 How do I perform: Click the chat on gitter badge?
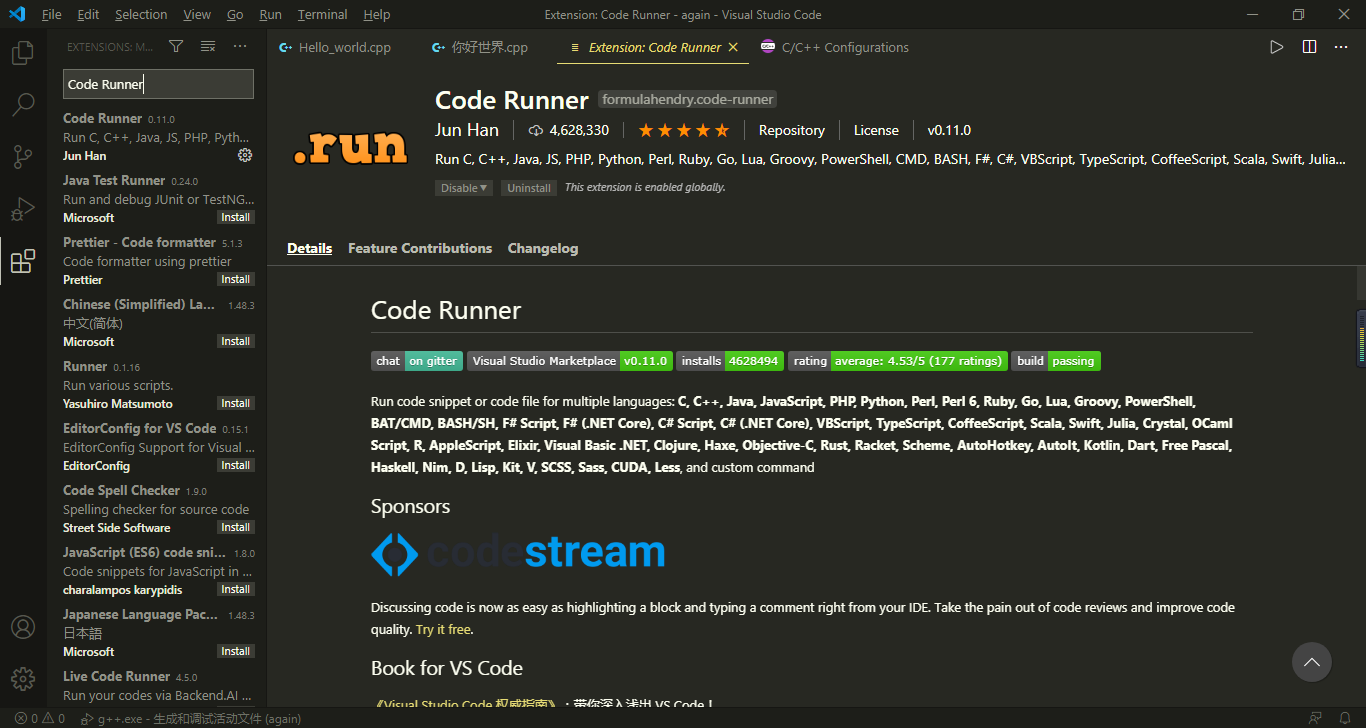[x=417, y=361]
